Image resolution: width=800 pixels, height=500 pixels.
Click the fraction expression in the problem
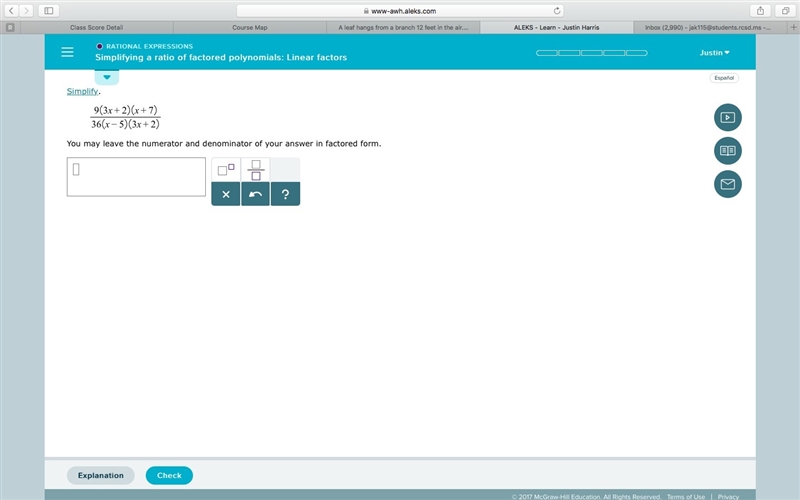pos(126,117)
